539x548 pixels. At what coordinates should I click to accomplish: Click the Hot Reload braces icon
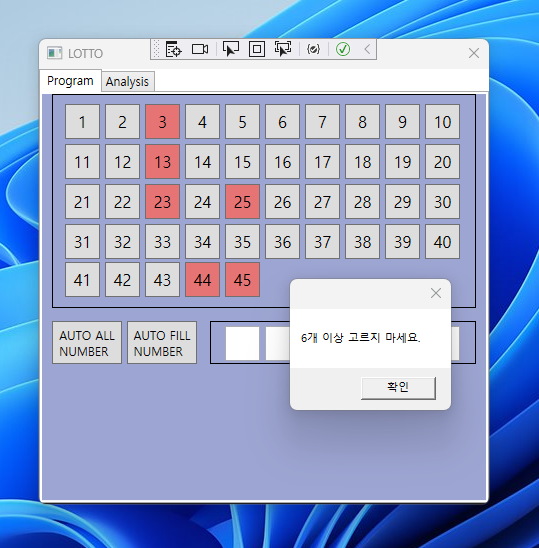pyautogui.click(x=313, y=49)
